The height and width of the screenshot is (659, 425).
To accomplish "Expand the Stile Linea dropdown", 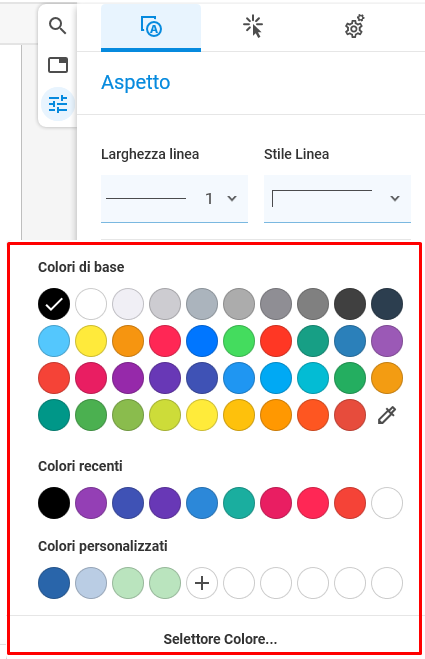I will coord(337,198).
